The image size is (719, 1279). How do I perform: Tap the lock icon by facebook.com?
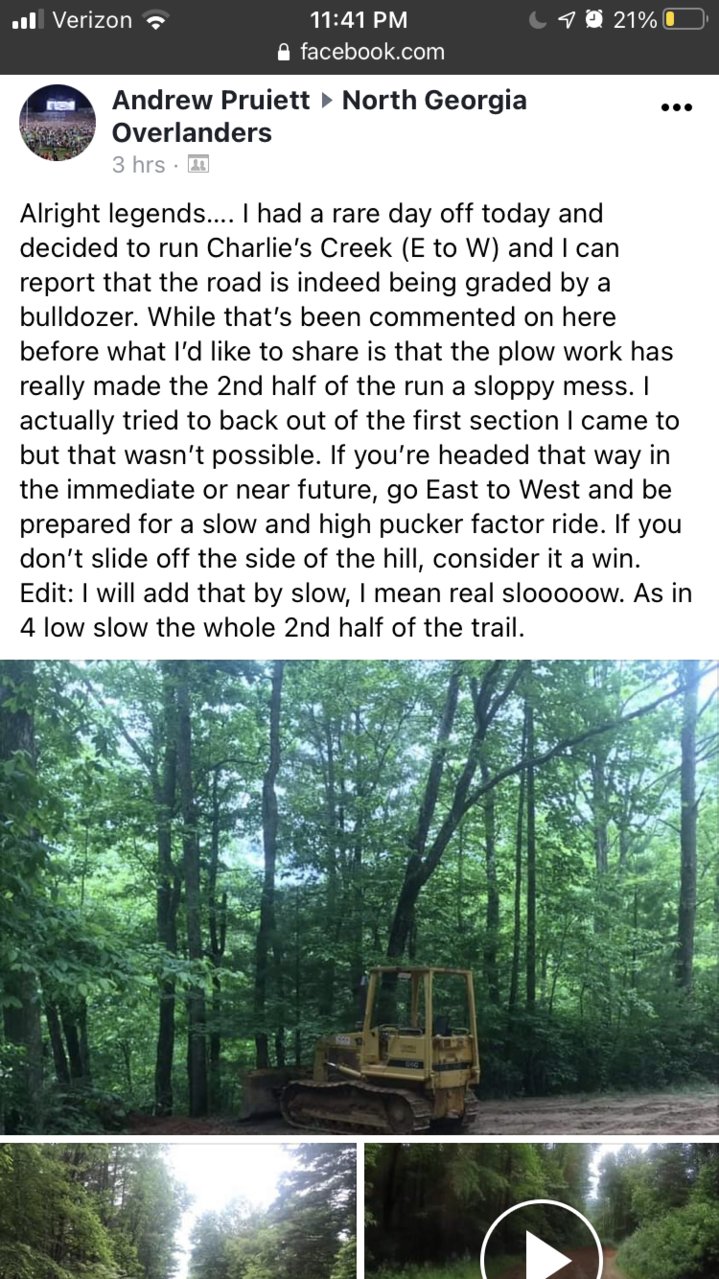(285, 52)
